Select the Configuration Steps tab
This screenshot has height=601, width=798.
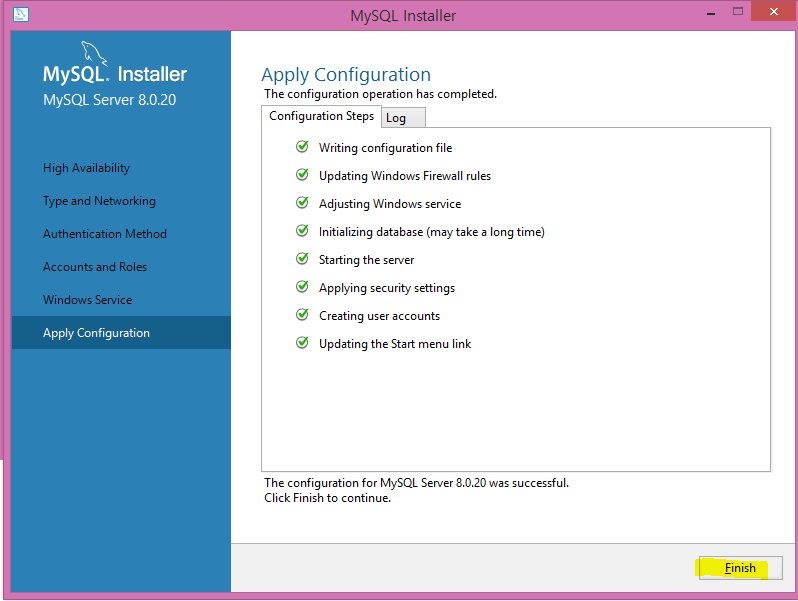tap(322, 116)
